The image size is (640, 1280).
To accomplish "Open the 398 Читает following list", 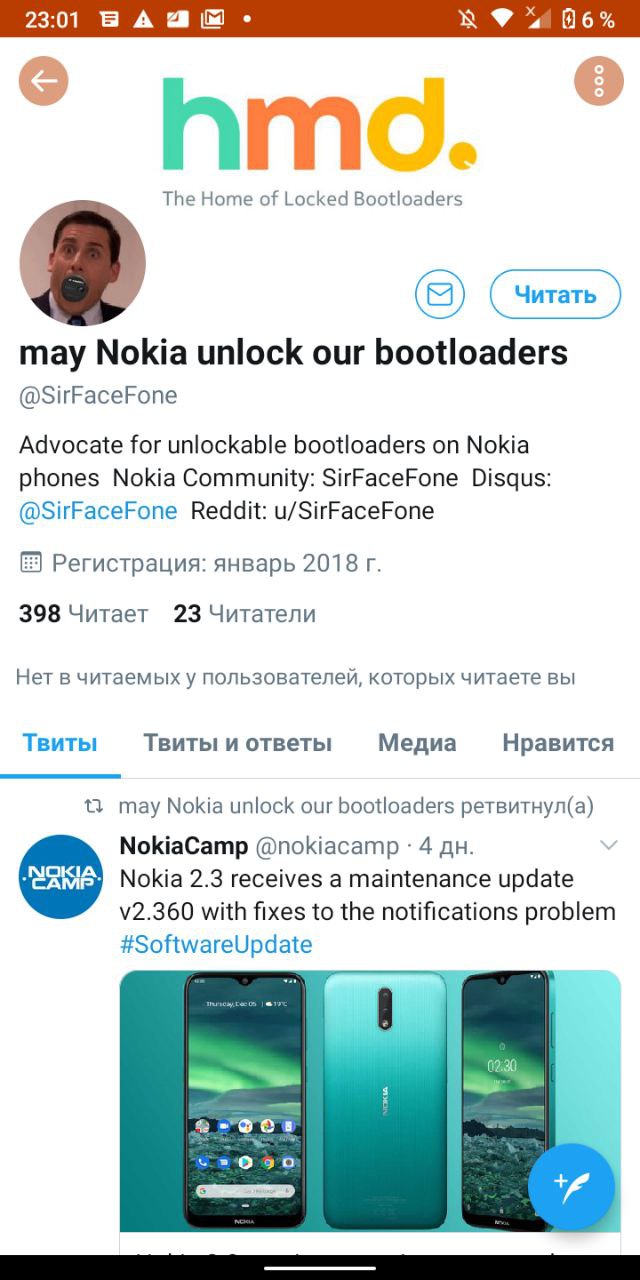I will 83,613.
